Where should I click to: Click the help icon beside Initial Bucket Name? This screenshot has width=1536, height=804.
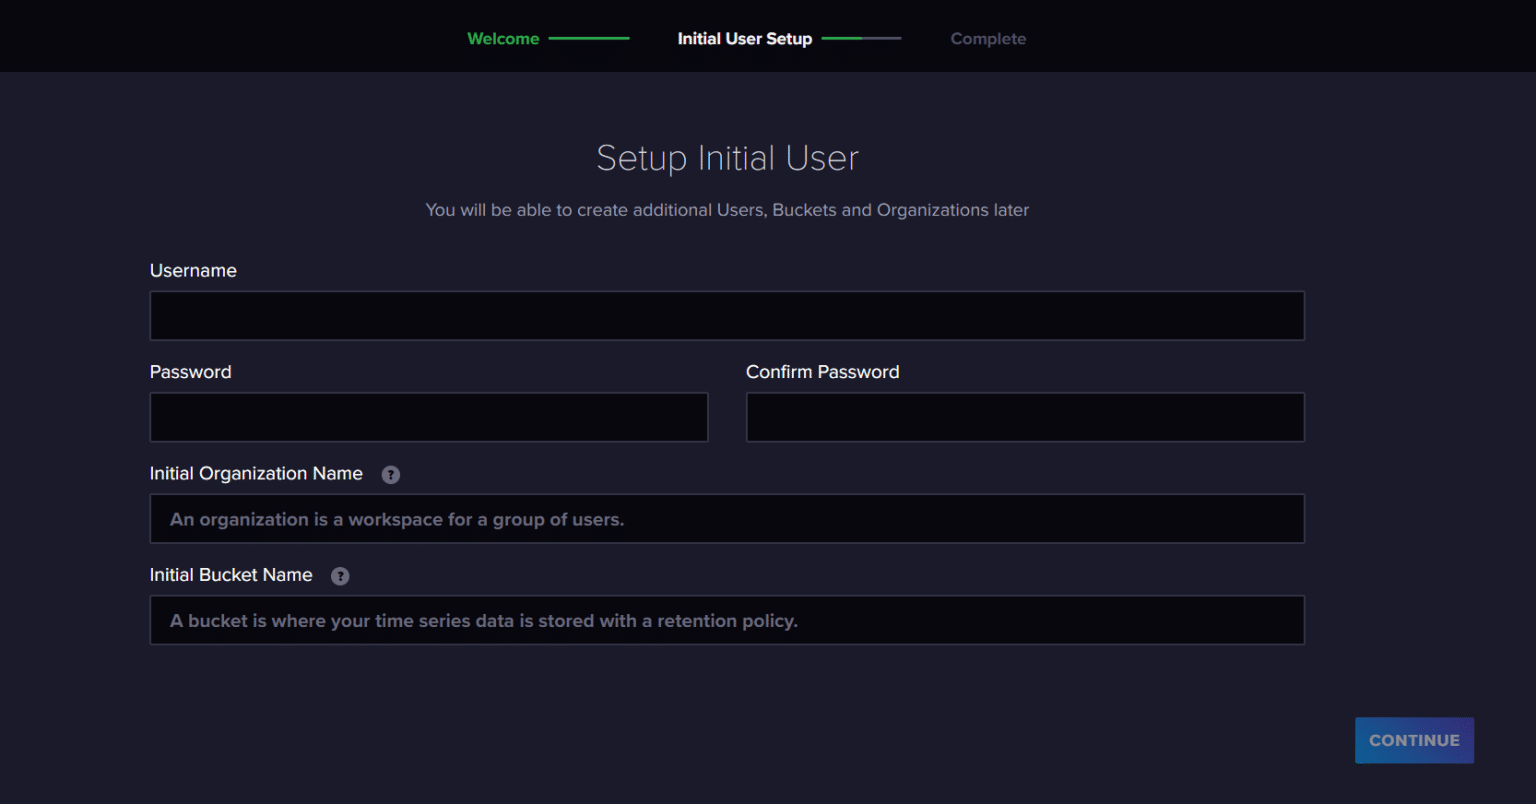340,576
